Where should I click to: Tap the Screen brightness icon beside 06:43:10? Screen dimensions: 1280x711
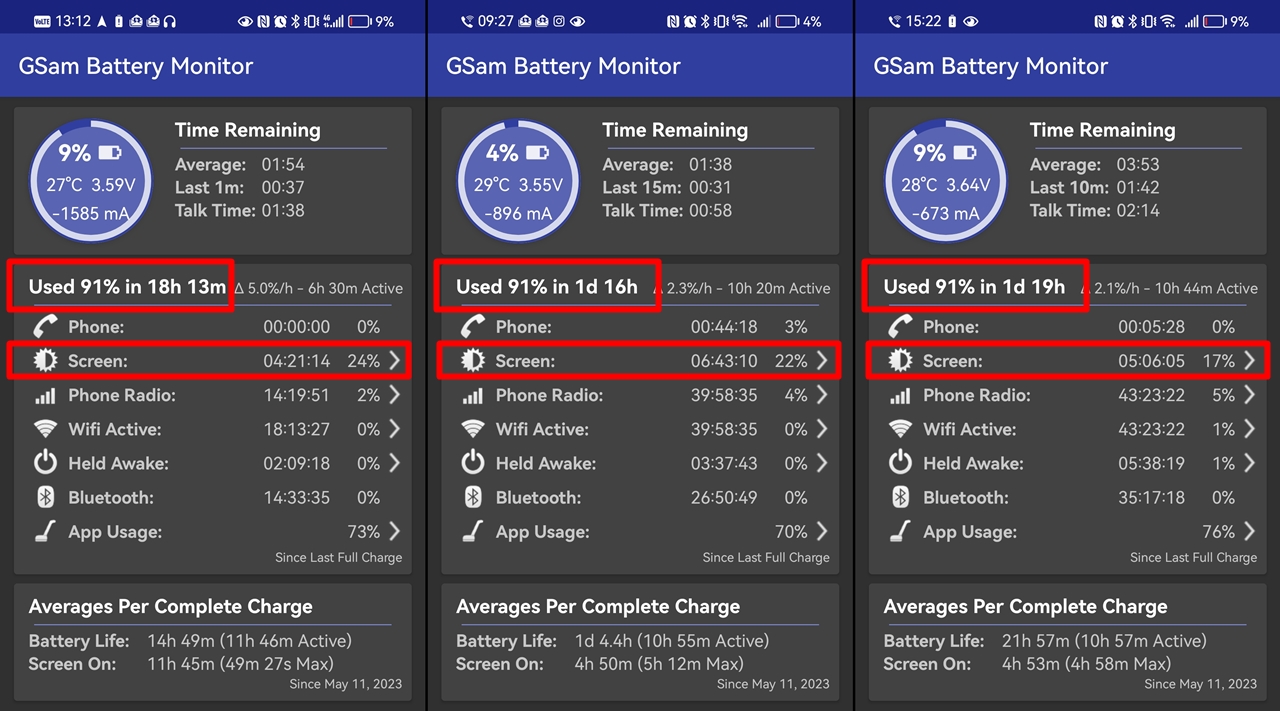pyautogui.click(x=473, y=361)
